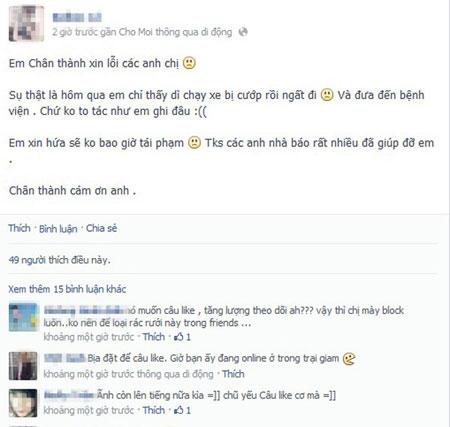Click thumbs-up icon on third comment

(179, 410)
